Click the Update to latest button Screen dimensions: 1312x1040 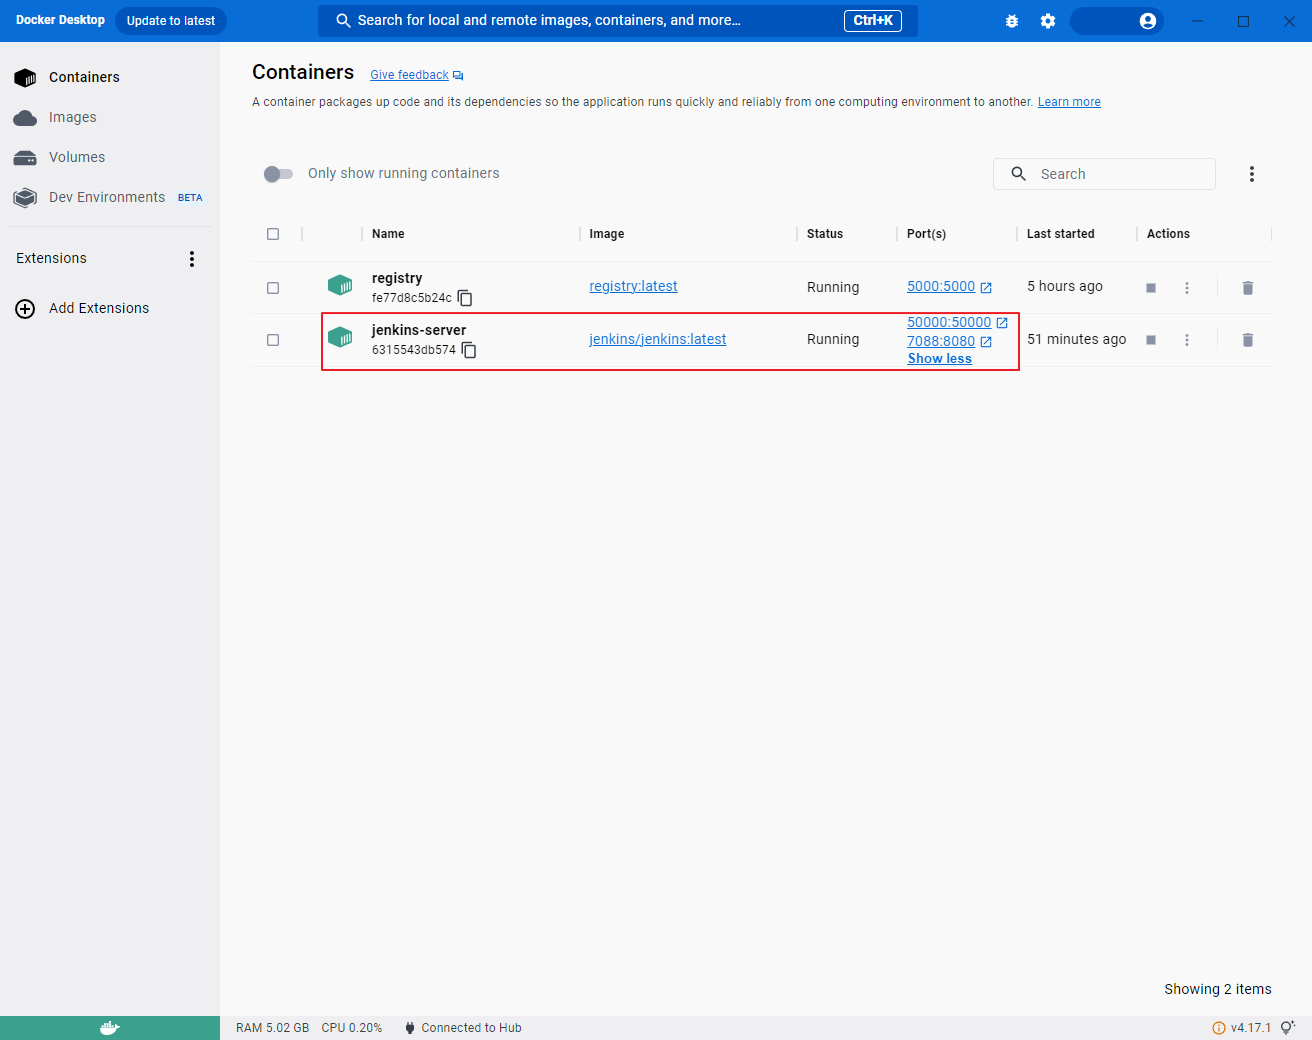click(171, 21)
